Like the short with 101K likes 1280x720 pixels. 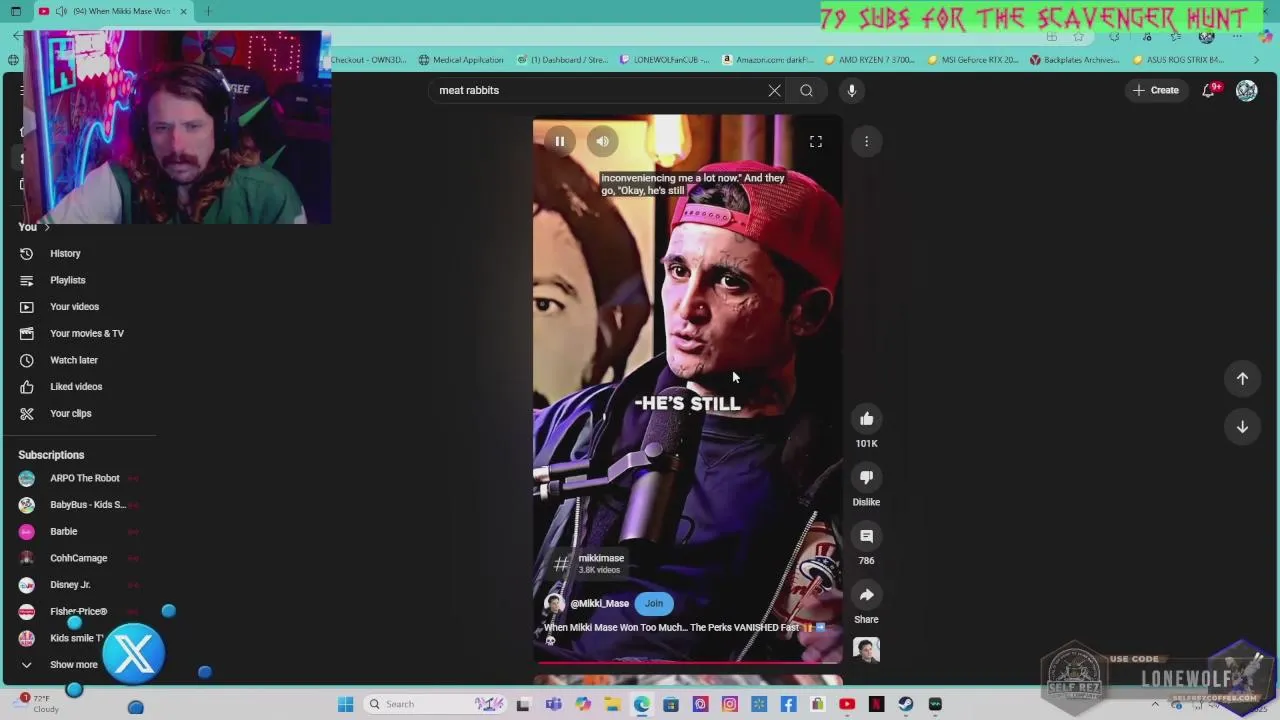(866, 419)
